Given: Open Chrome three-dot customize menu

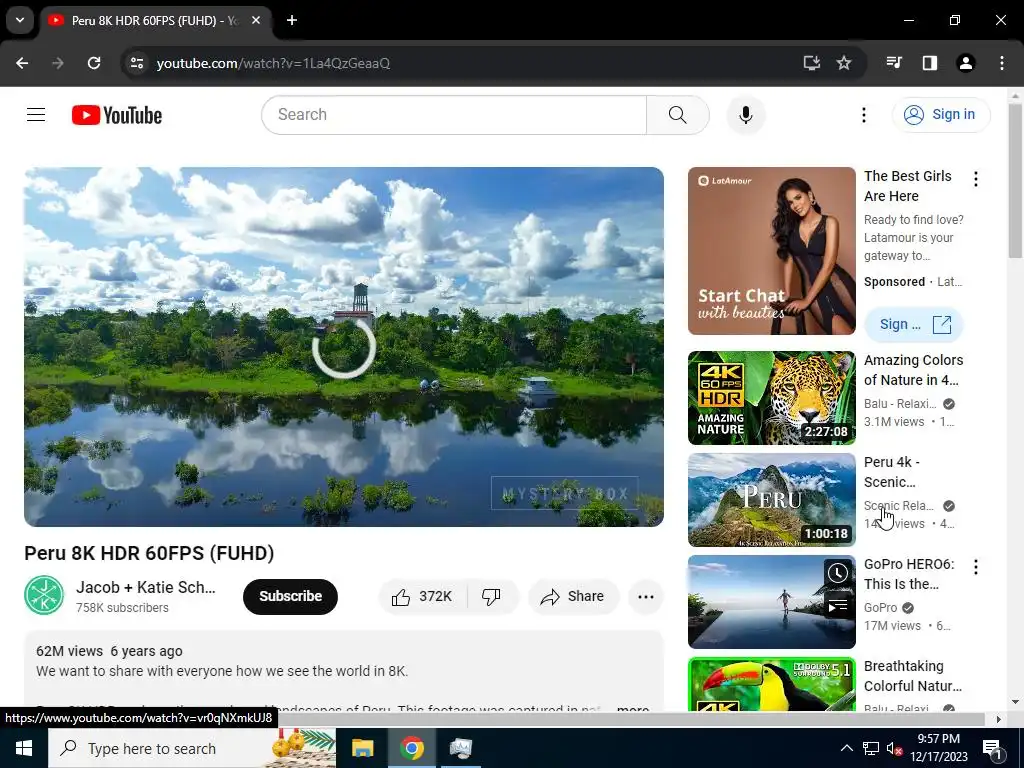Looking at the screenshot, I should pos(1002,63).
